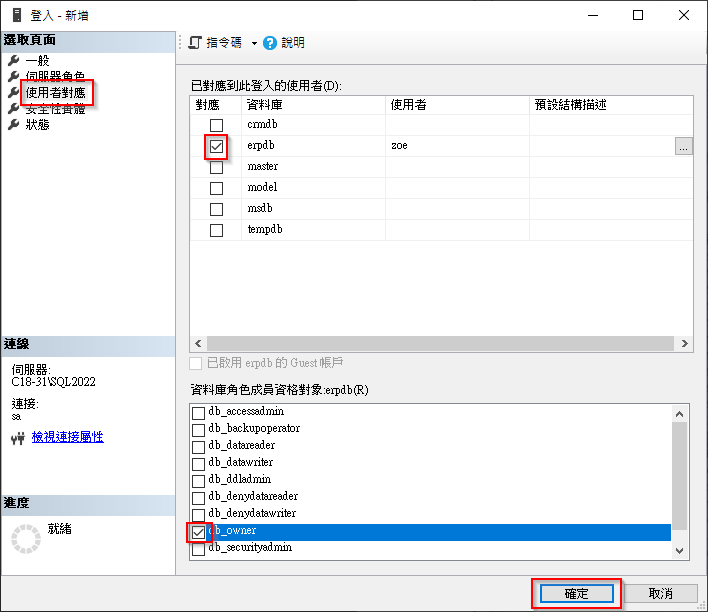Enable the db_accessadmin role checkbox
This screenshot has width=708, height=612.
point(198,413)
